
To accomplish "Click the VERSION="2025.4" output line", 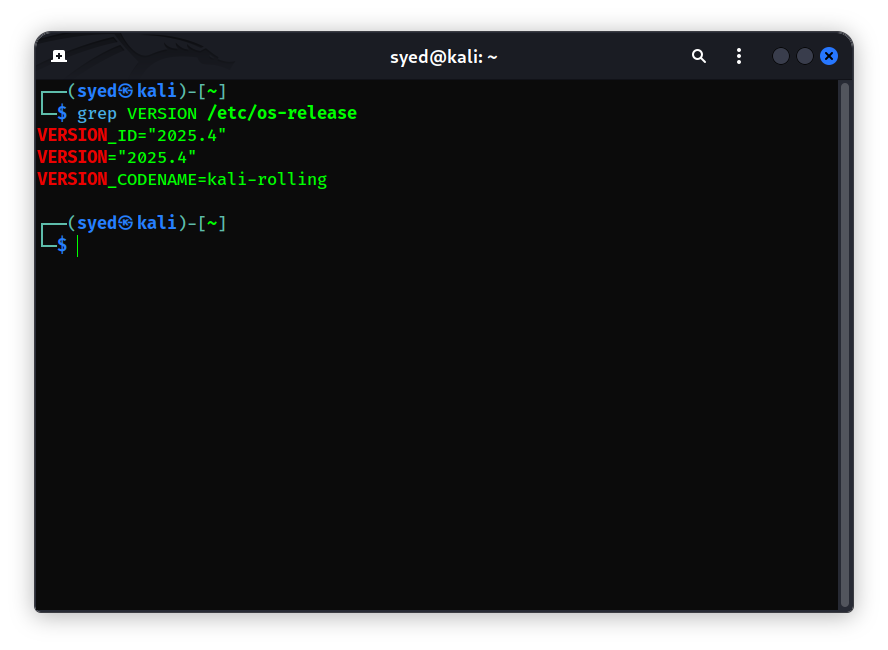I will point(117,158).
